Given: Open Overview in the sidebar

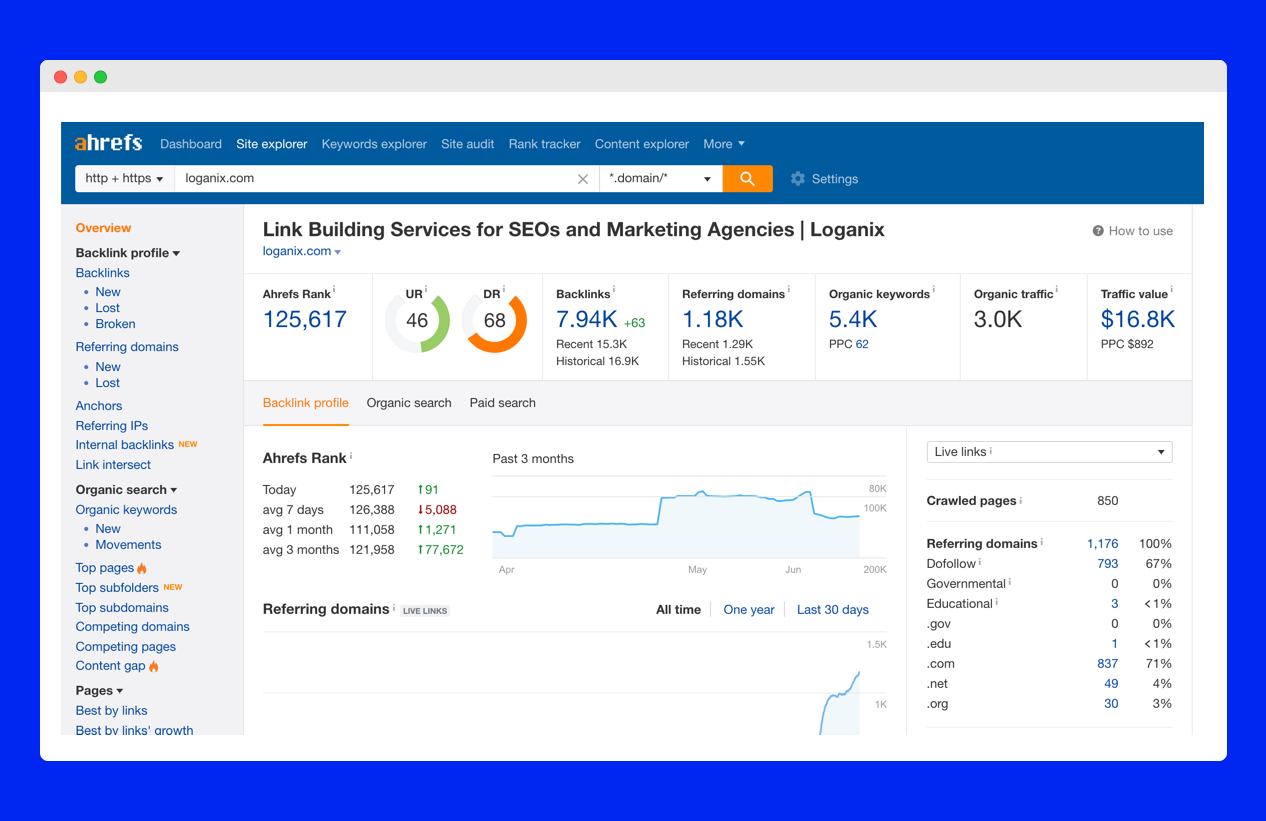Looking at the screenshot, I should (x=104, y=228).
